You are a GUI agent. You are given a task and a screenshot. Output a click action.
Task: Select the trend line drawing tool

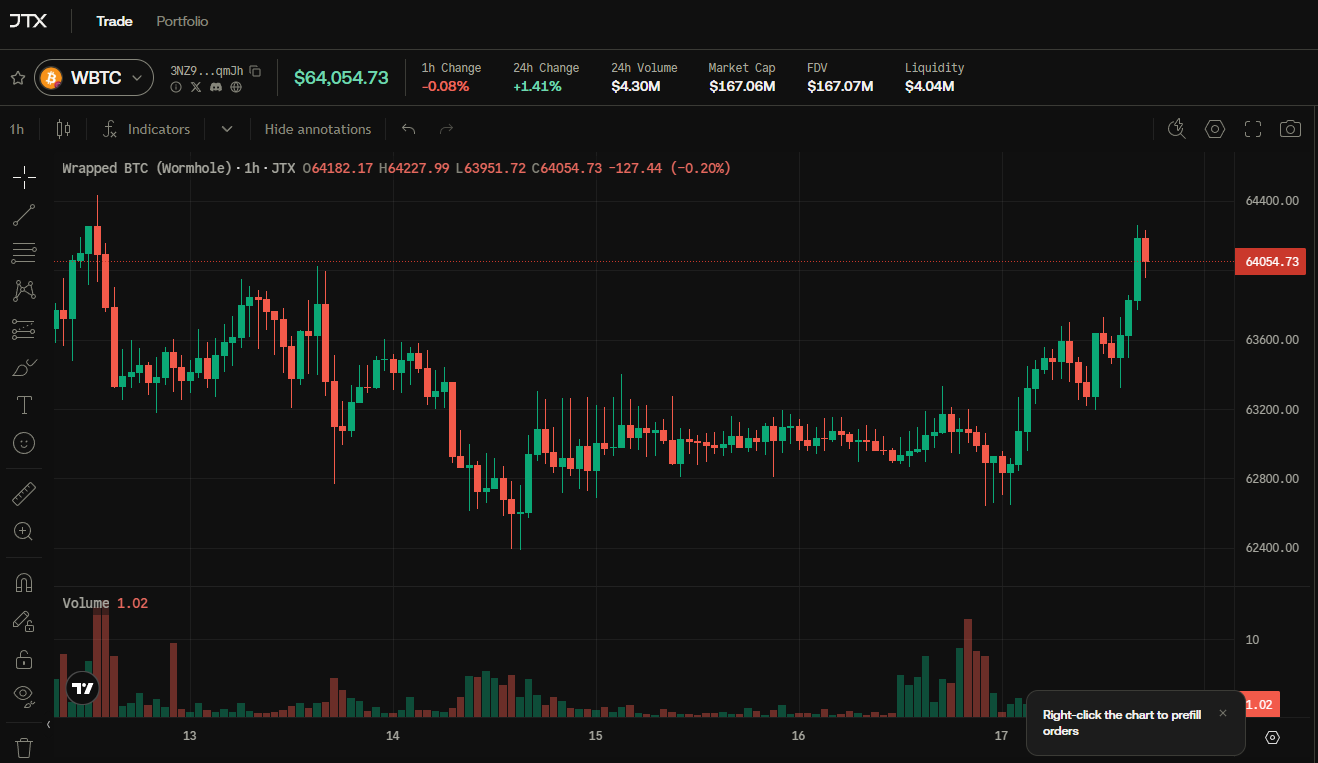pos(24,215)
